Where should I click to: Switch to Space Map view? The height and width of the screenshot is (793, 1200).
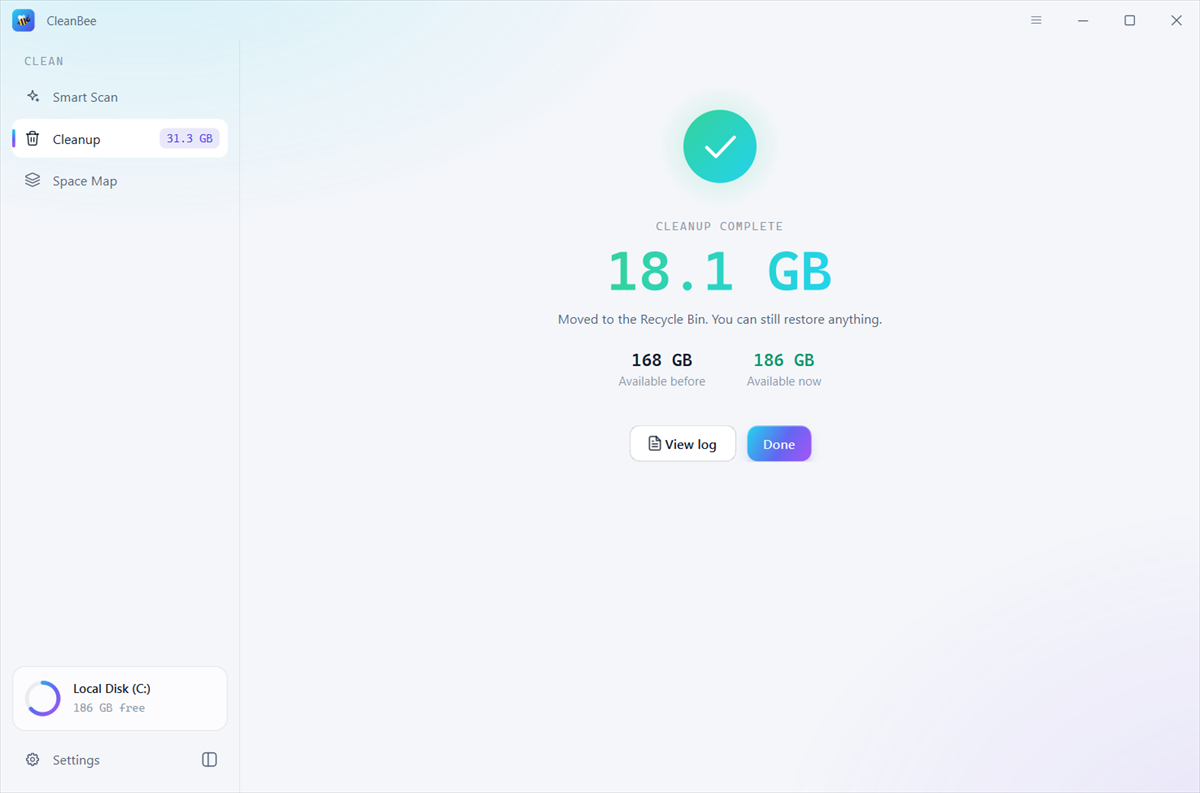pyautogui.click(x=120, y=181)
